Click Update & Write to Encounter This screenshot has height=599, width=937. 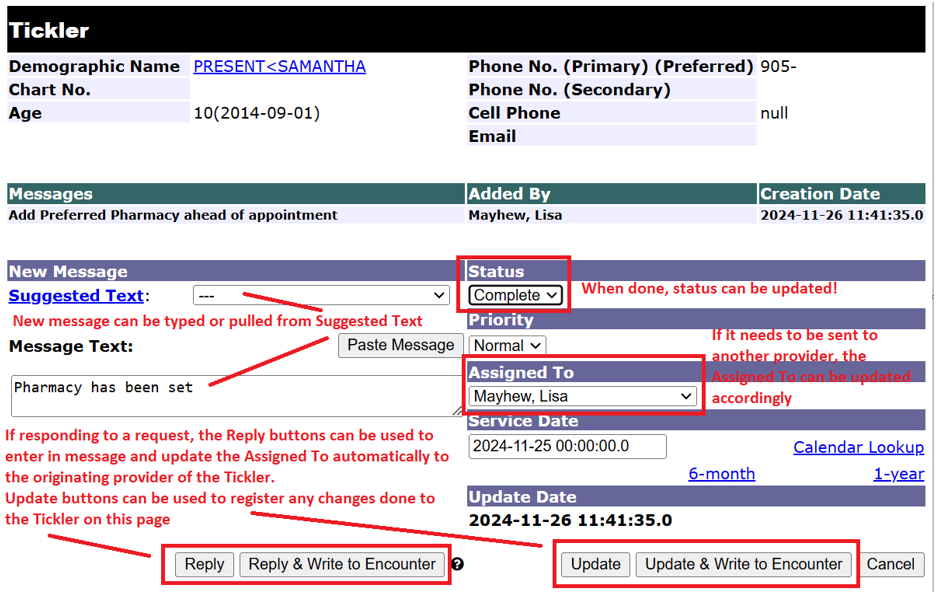[x=744, y=565]
